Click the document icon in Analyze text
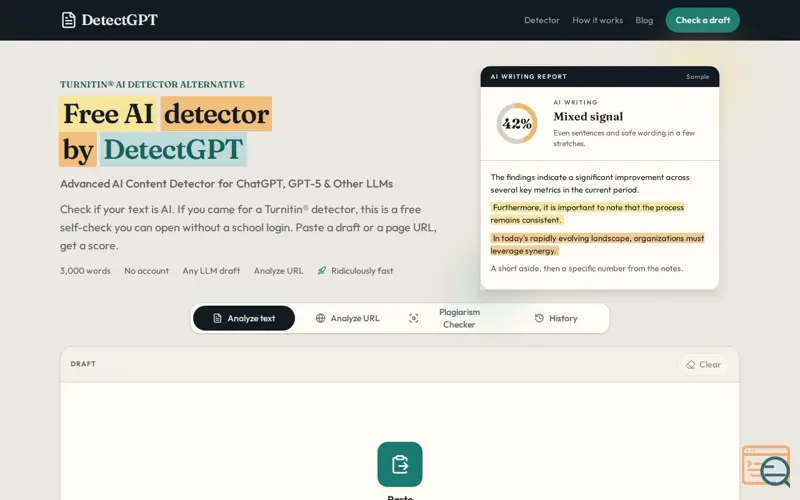Viewport: 800px width, 500px height. pos(217,318)
